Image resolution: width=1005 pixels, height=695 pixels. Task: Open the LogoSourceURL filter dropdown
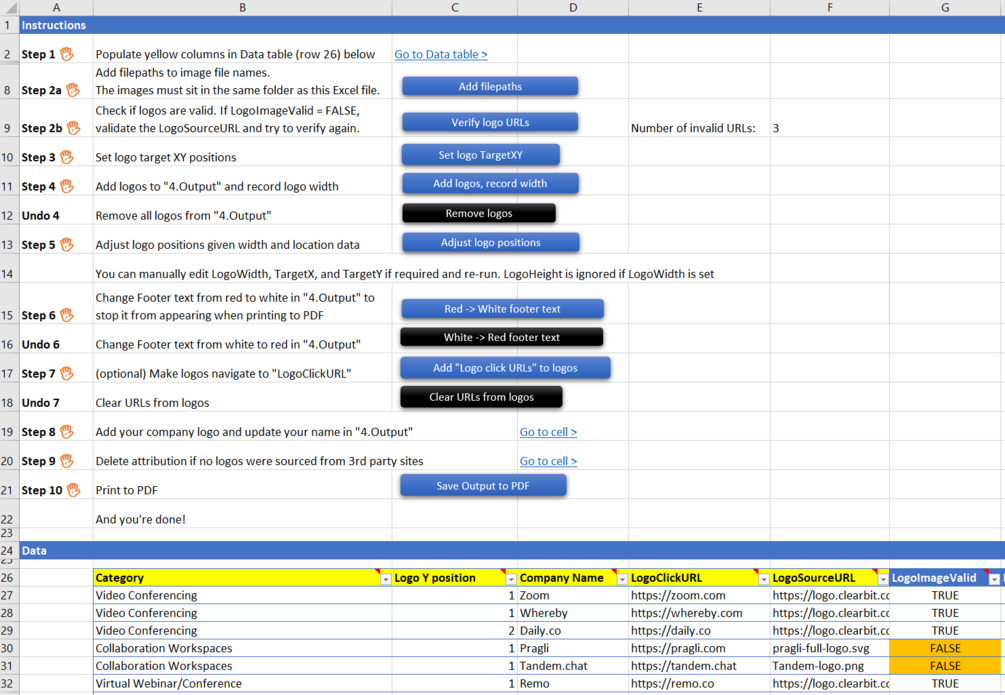tap(883, 579)
